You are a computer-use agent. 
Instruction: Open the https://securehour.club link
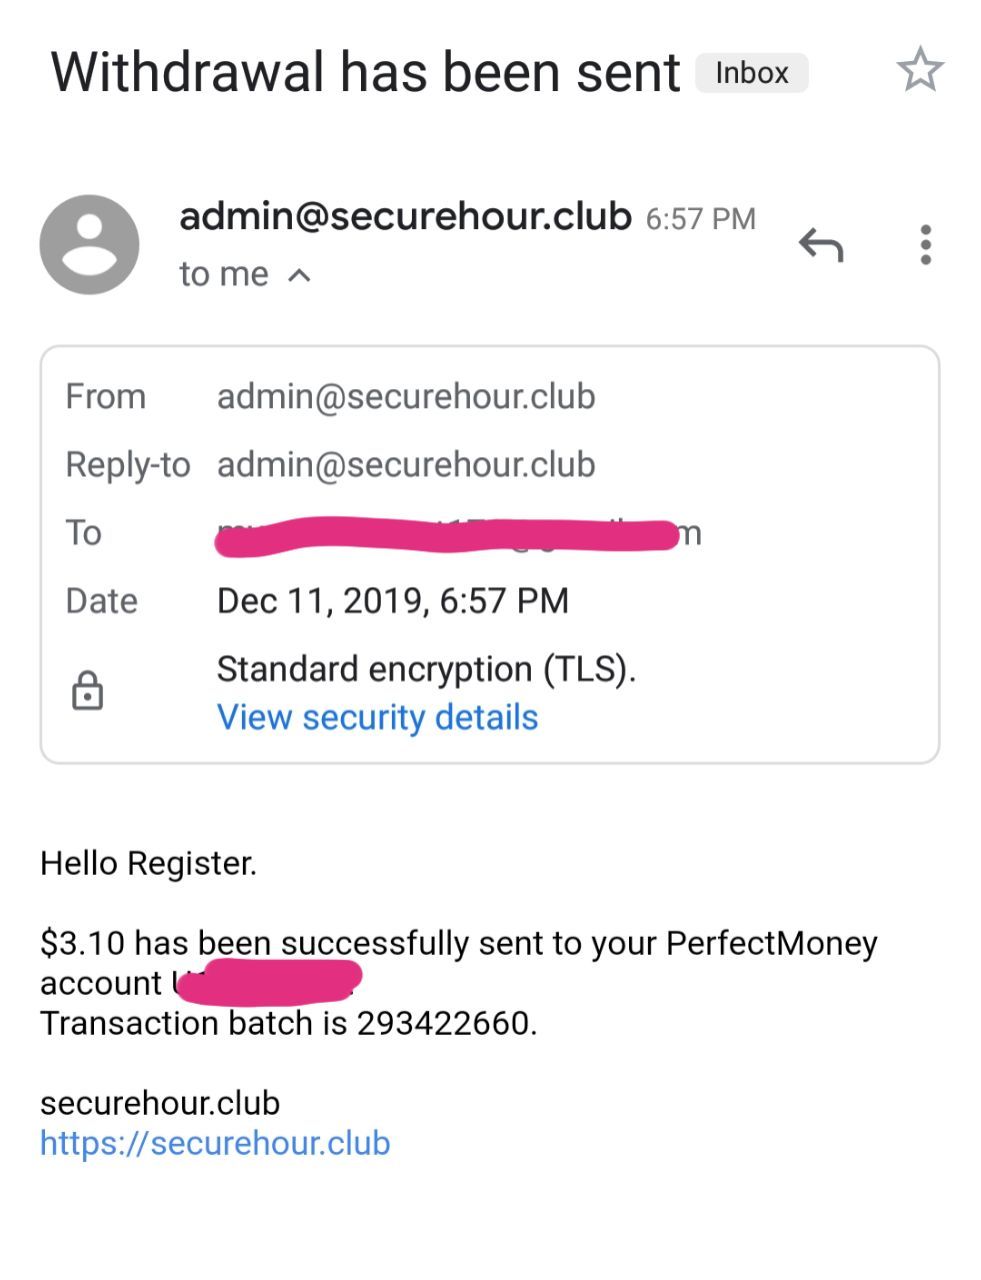coord(215,1143)
